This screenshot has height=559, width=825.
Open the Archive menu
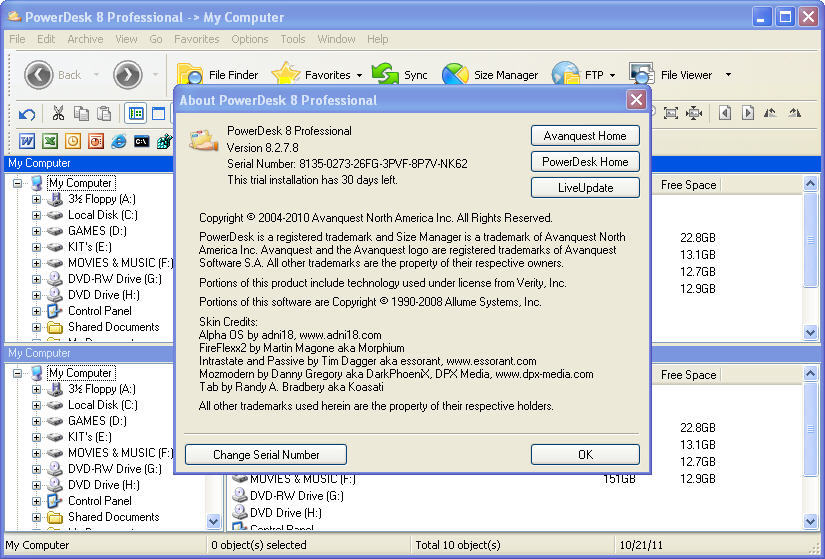pyautogui.click(x=85, y=39)
